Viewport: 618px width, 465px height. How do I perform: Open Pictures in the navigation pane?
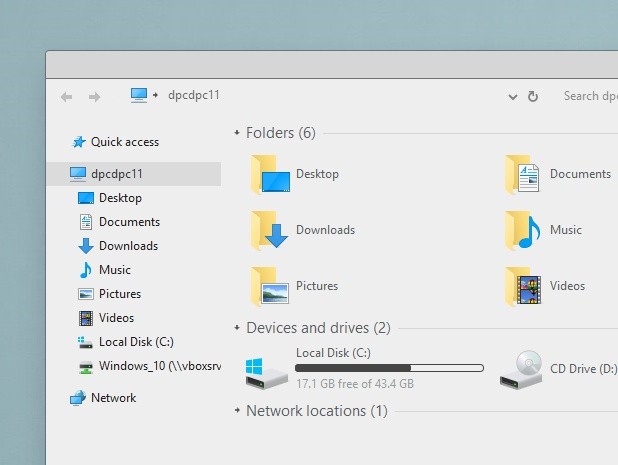click(x=120, y=294)
